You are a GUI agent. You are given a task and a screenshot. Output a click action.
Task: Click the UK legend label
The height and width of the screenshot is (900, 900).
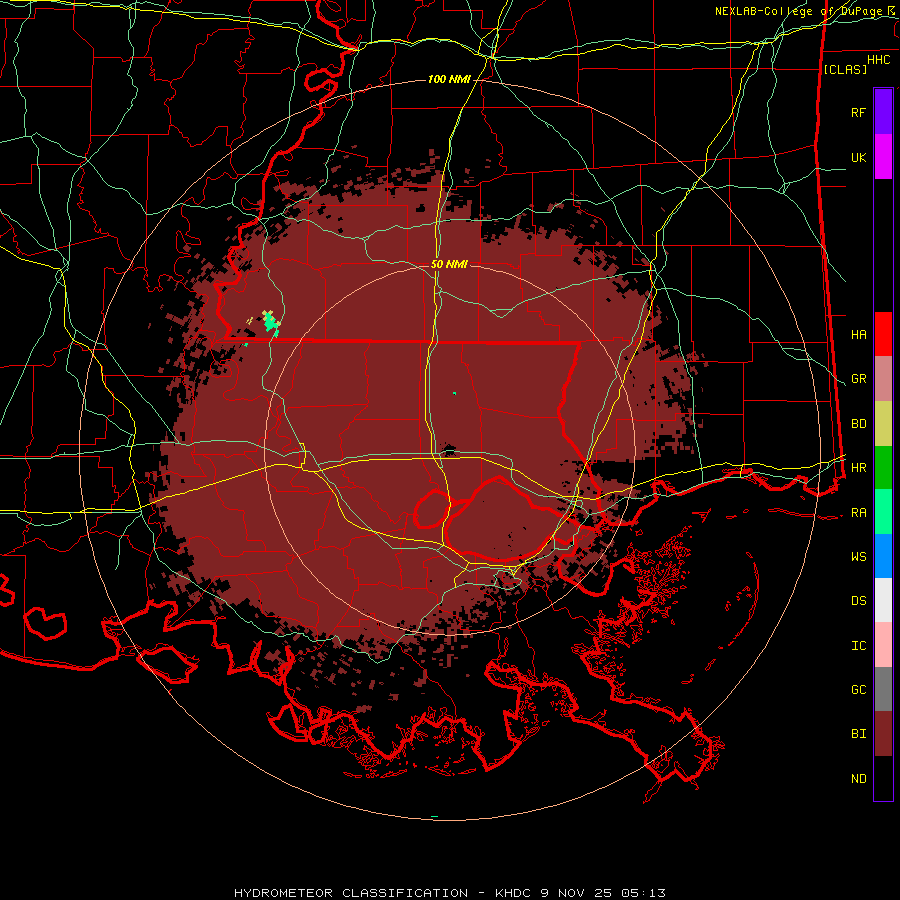pyautogui.click(x=858, y=157)
